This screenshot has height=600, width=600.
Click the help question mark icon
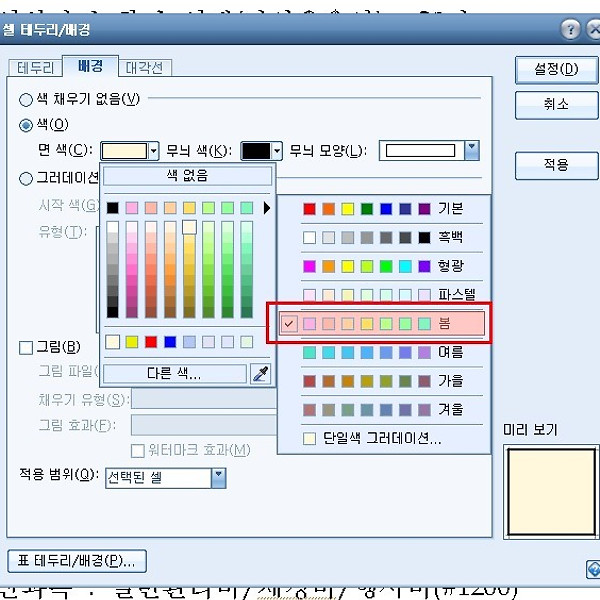tap(568, 30)
